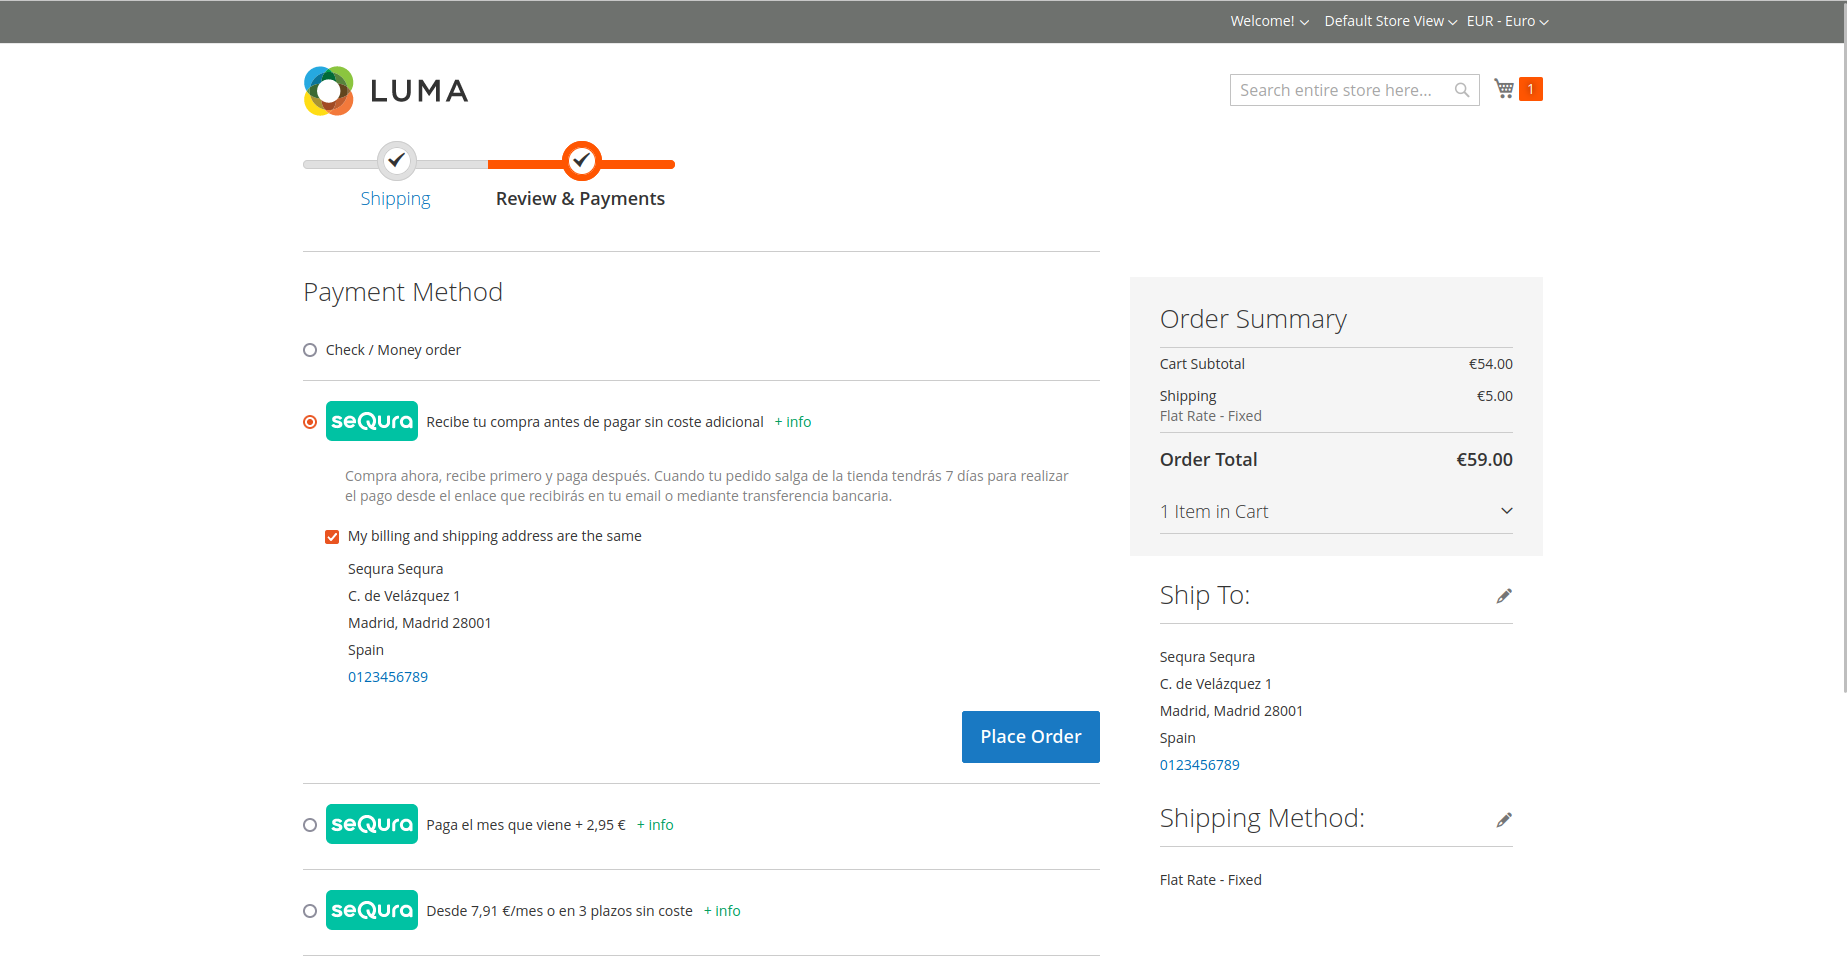Image resolution: width=1847 pixels, height=968 pixels.
Task: Open info for Recibe tu compra option
Action: [793, 422]
